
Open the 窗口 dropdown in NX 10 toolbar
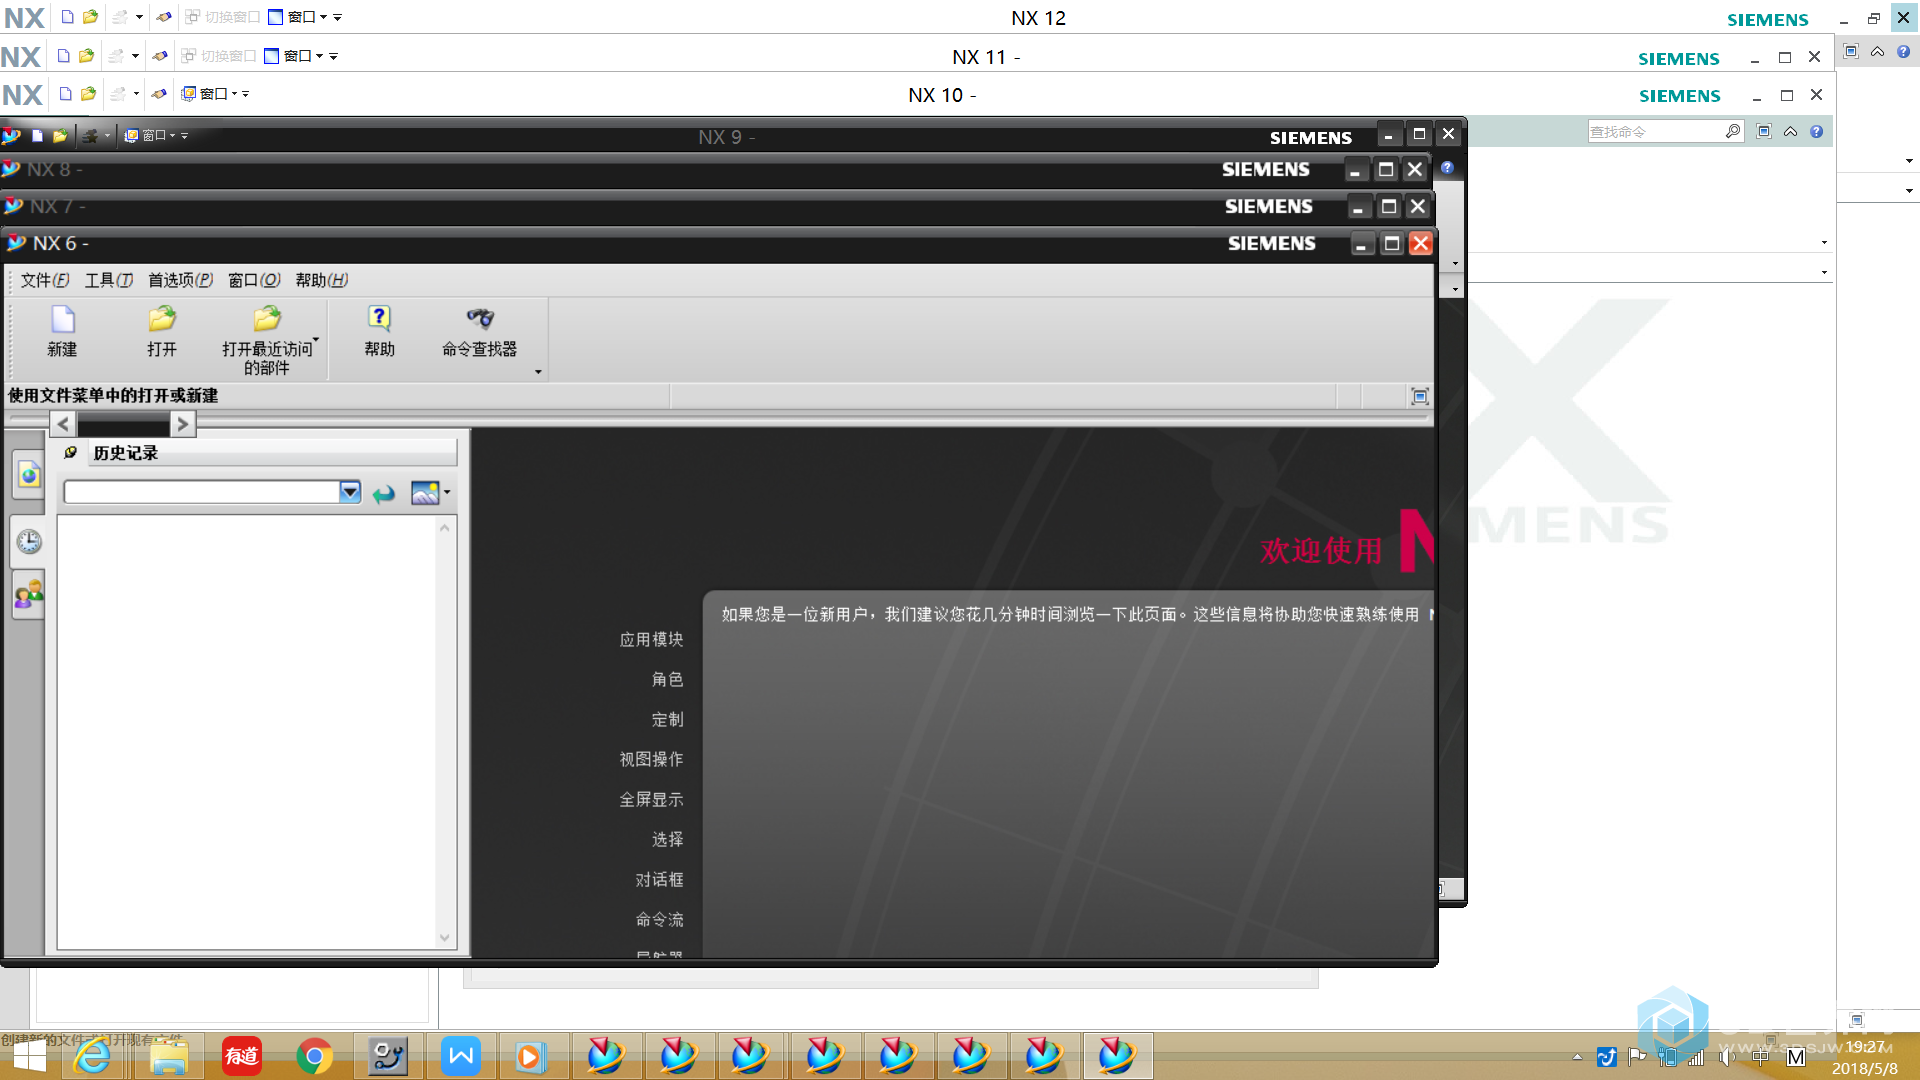click(x=210, y=94)
